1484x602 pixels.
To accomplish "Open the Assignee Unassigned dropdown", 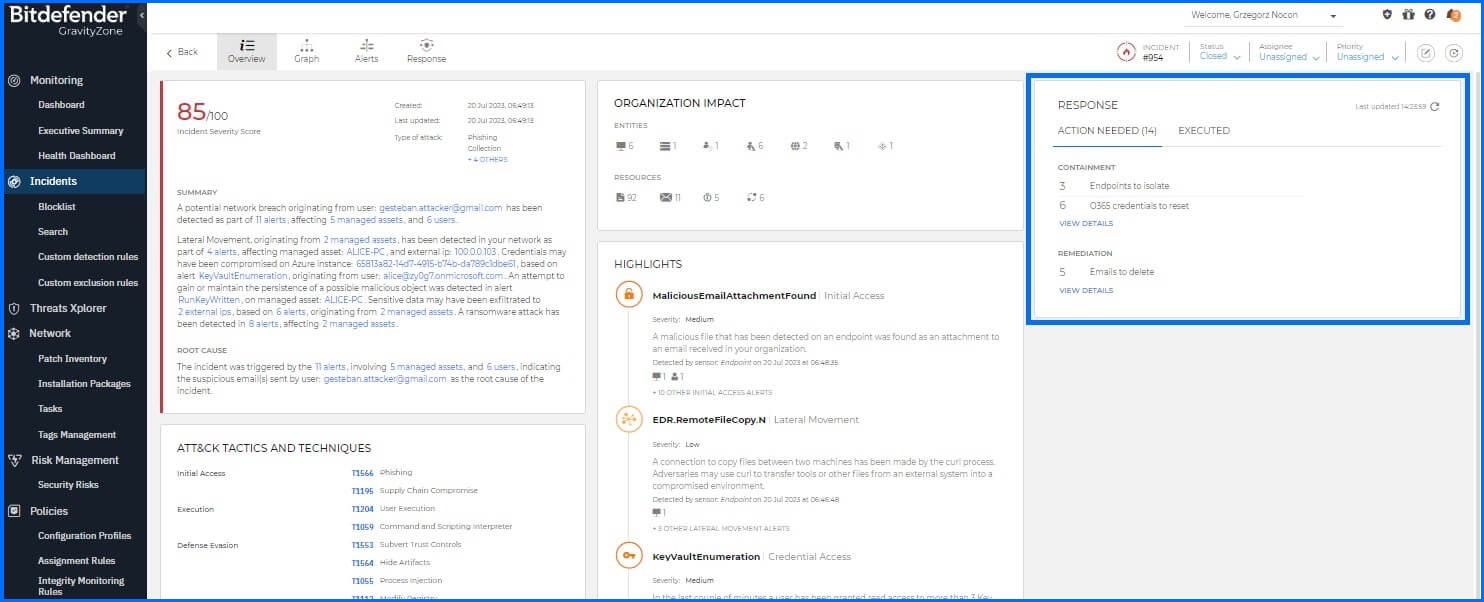I will tap(1288, 53).
